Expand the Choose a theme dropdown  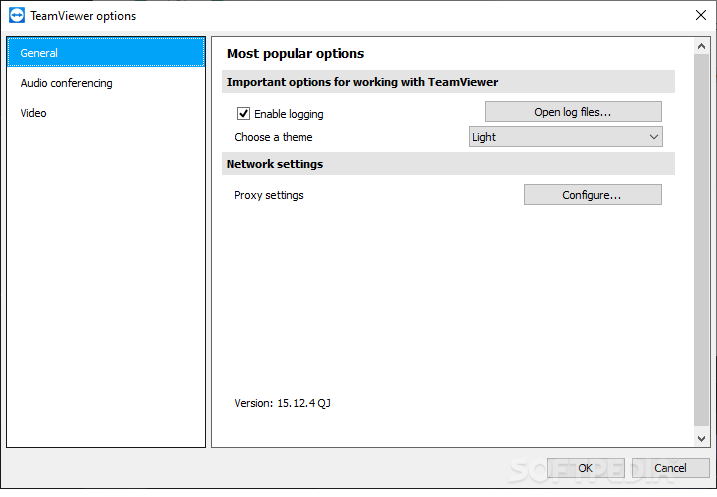[x=566, y=137]
